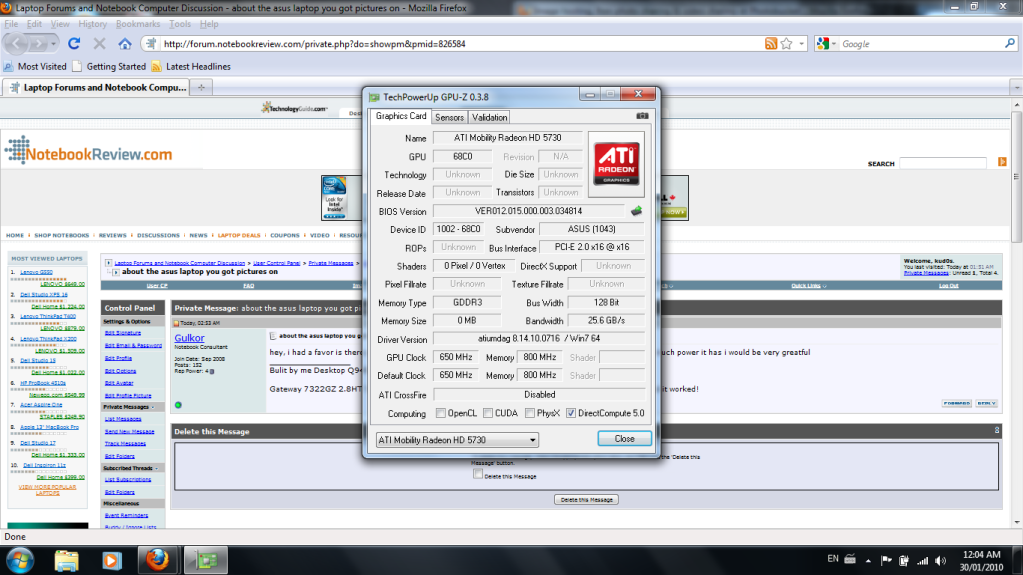Click the Delete this Message button
The width and height of the screenshot is (1023, 575).
[586, 500]
